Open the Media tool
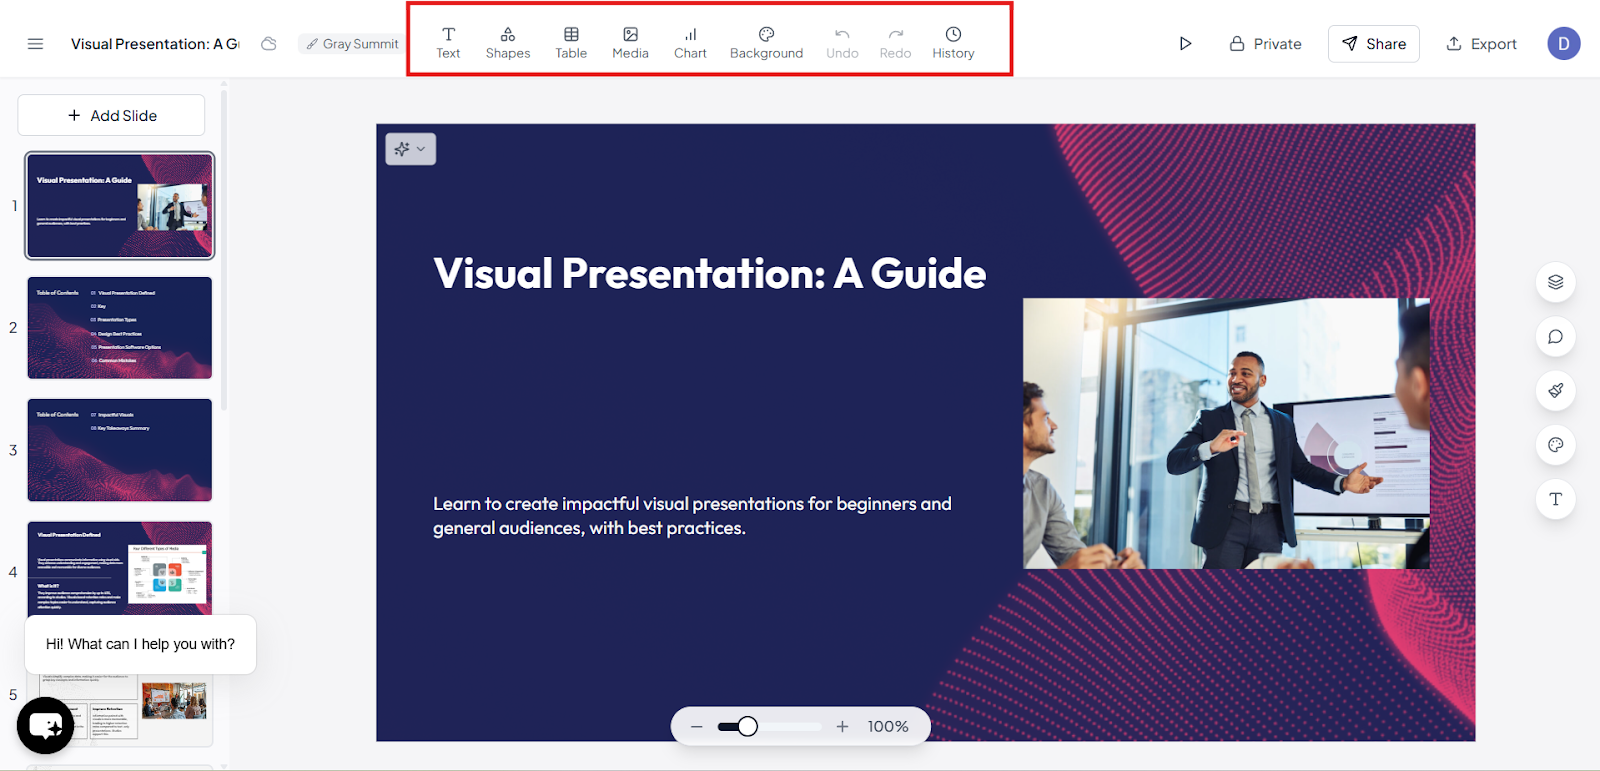 point(630,43)
